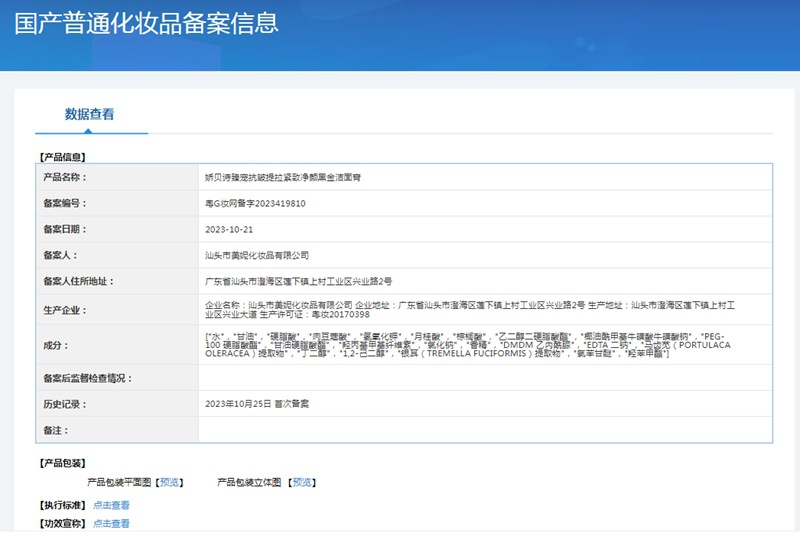
Task: Select the value 粤G妆网备字2023419810
Action: click(x=255, y=204)
